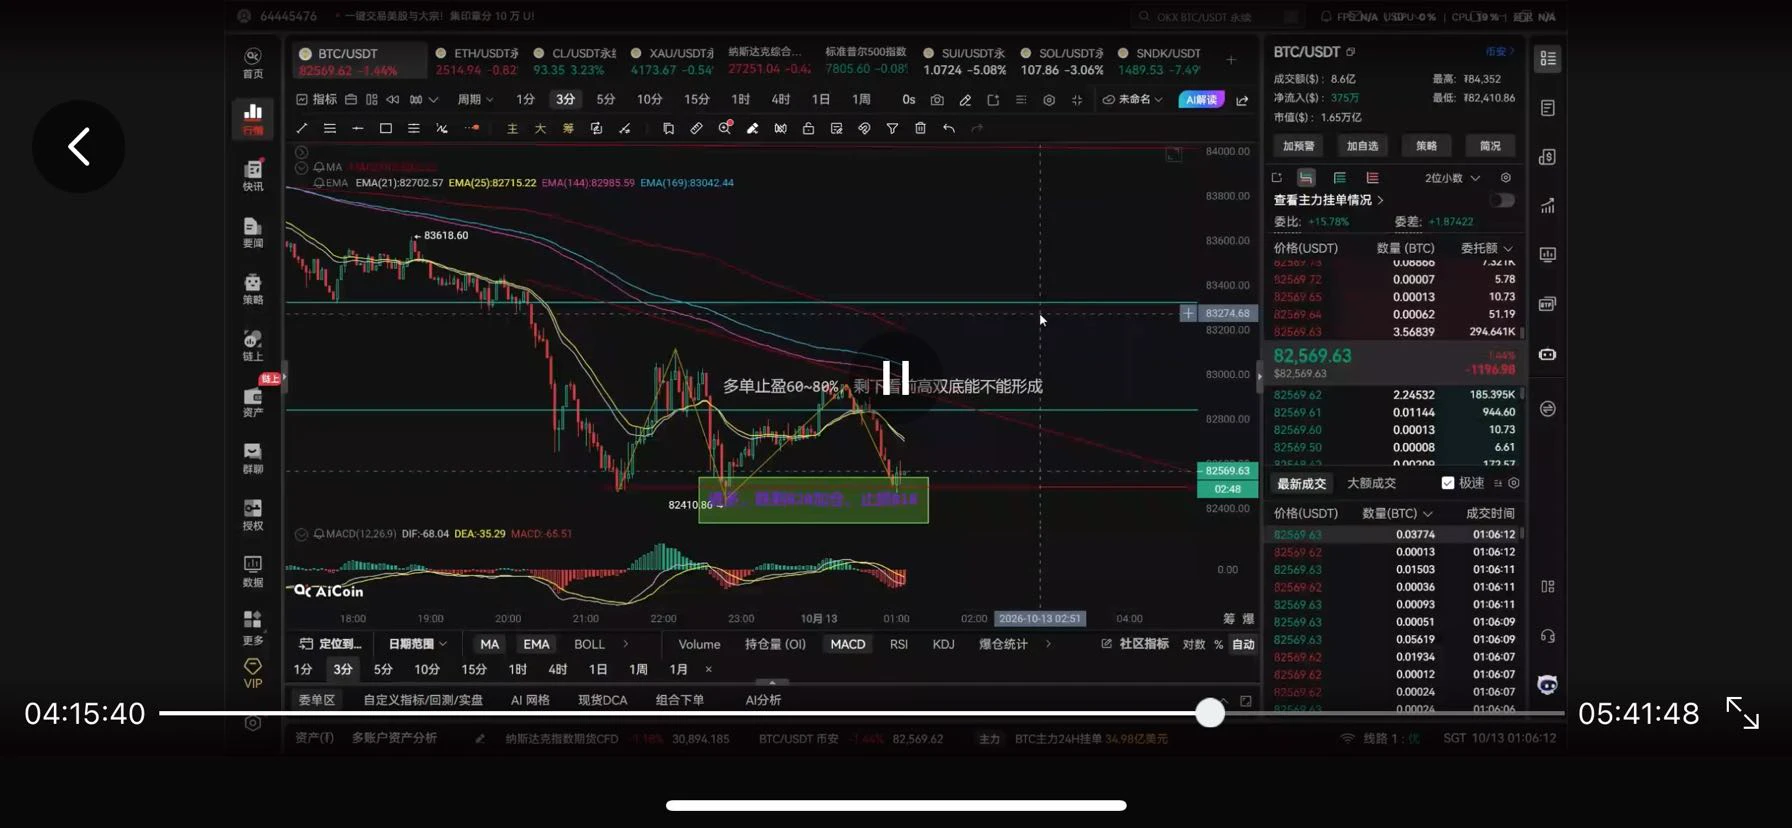Enable the BOLL indicator
The image size is (1792, 828).
[589, 644]
